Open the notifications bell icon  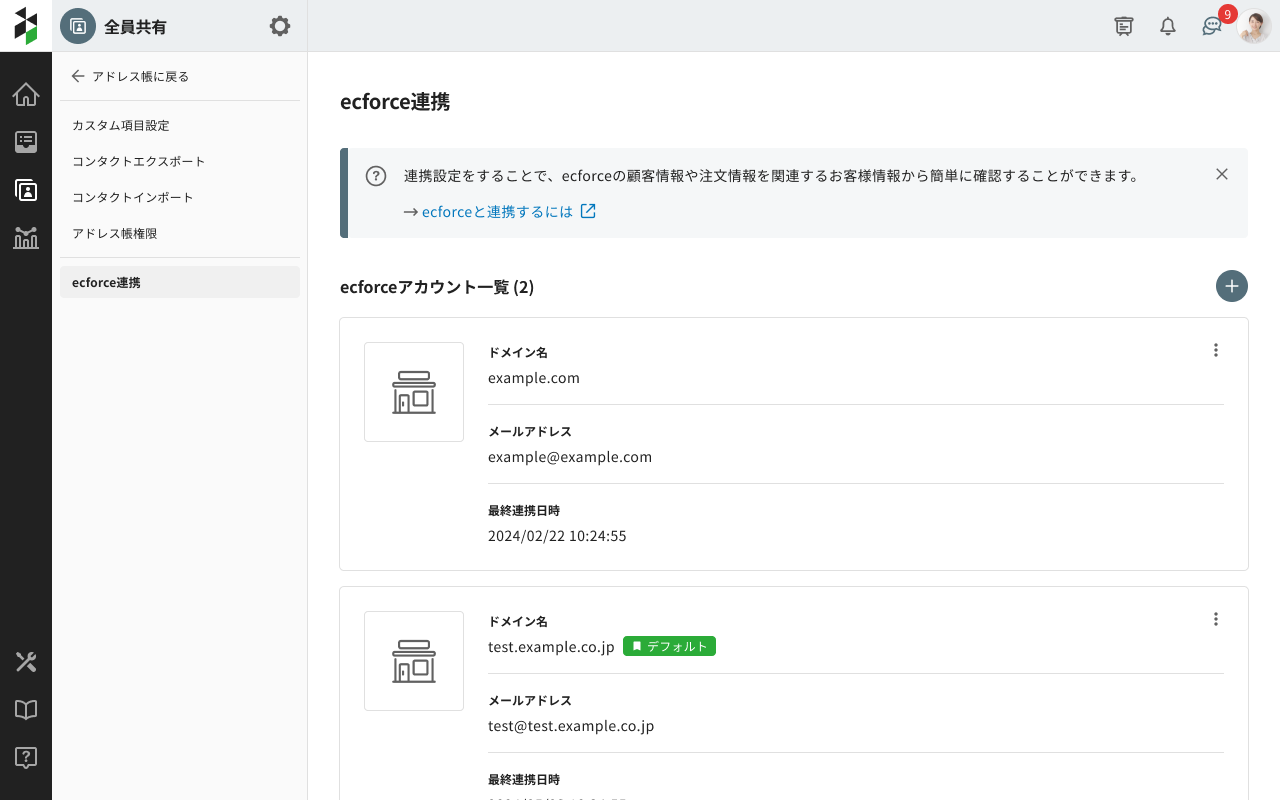click(1168, 27)
